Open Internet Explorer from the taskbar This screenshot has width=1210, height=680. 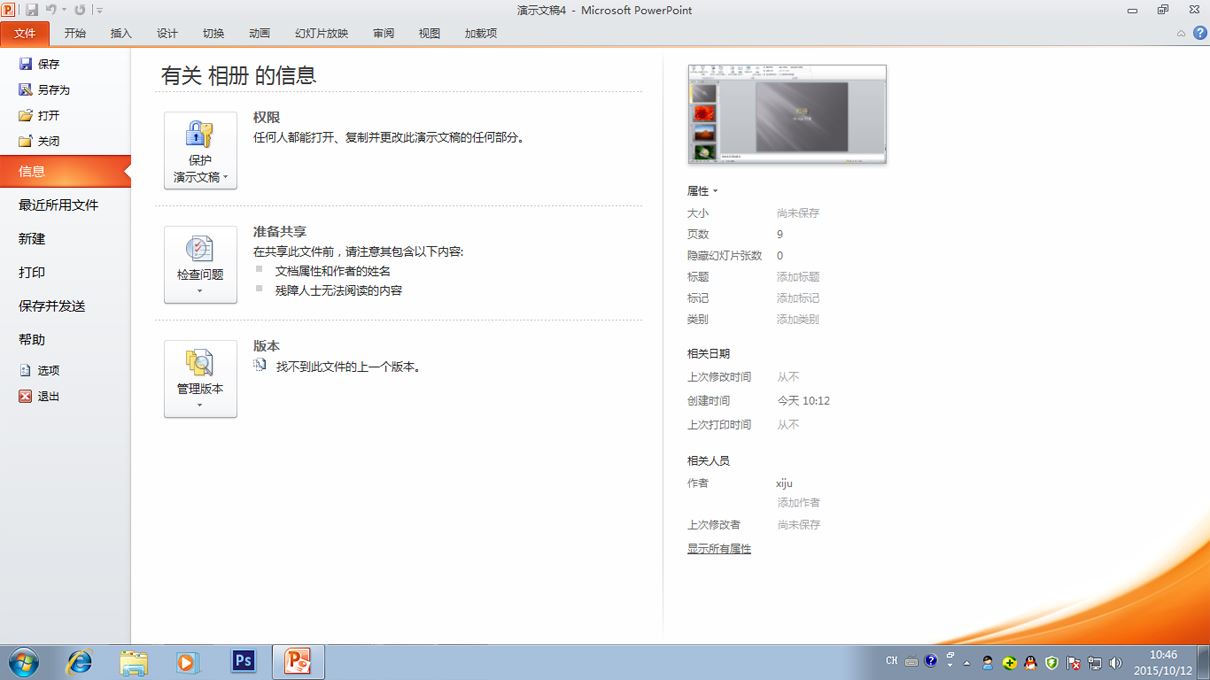coord(78,662)
